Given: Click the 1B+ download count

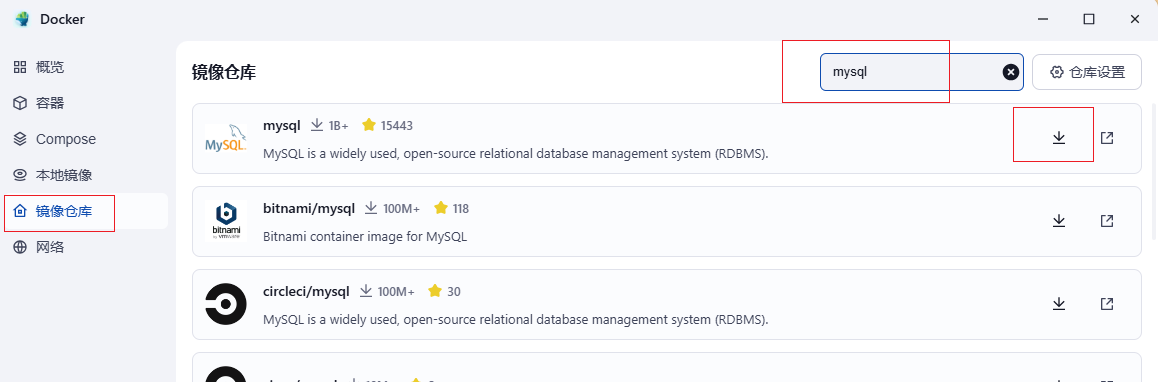Looking at the screenshot, I should click(338, 126).
